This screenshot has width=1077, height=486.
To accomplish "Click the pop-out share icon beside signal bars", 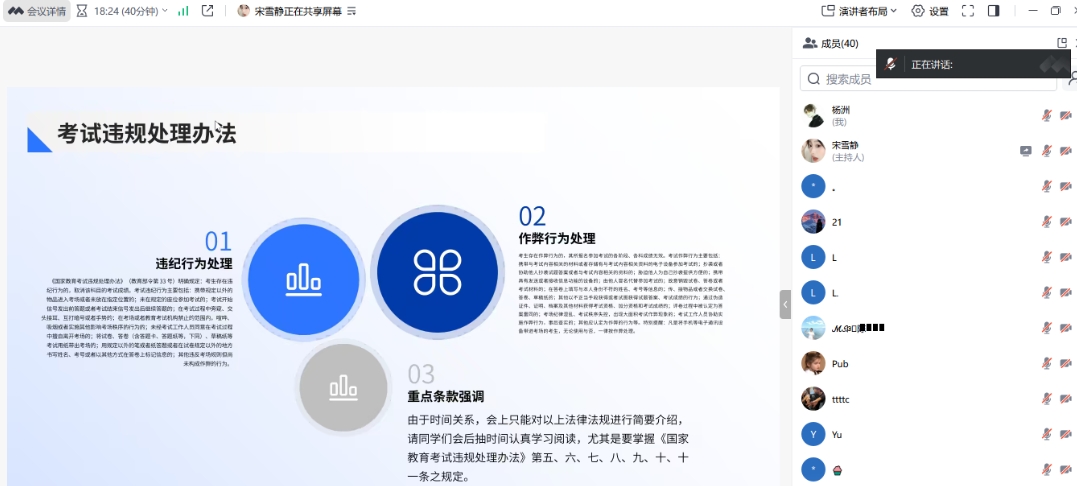I will (x=207, y=11).
